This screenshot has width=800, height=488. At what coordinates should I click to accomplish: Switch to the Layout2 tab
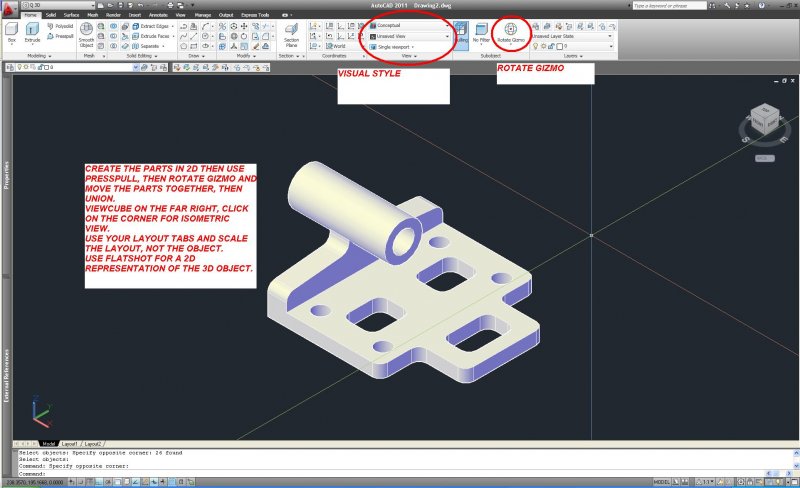pos(93,444)
